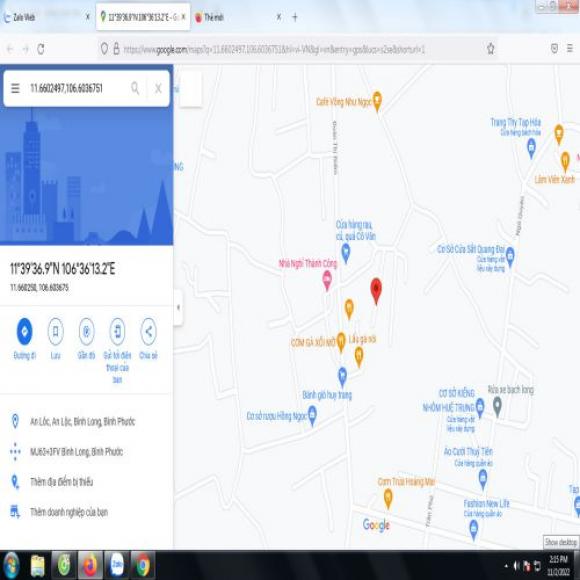
Task: Click Thêm địa điểm bị thiếu
Action: pos(87,482)
